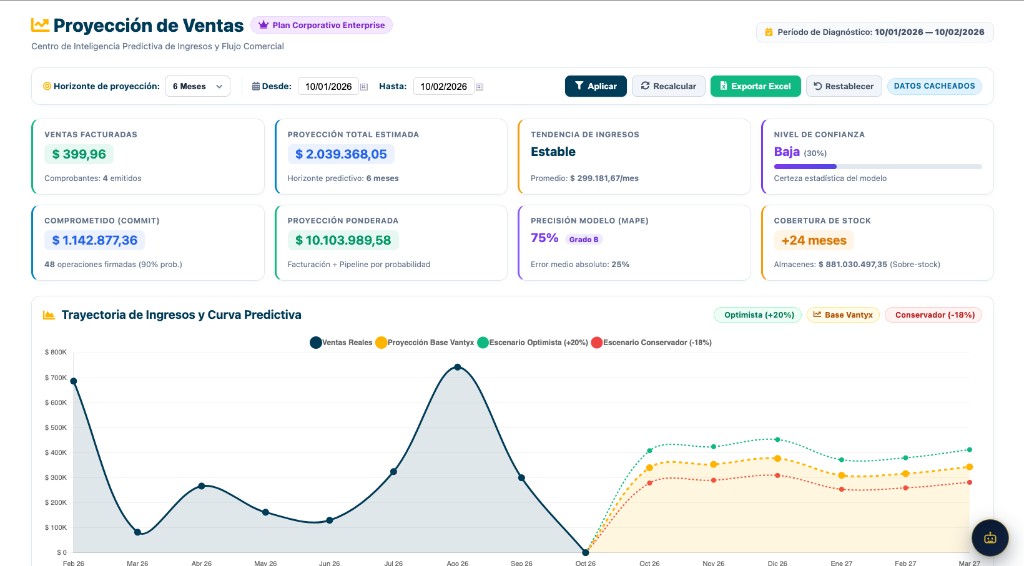The height and width of the screenshot is (566, 1024).
Task: Select the Base Vantyx scenario pill
Action: tap(843, 315)
